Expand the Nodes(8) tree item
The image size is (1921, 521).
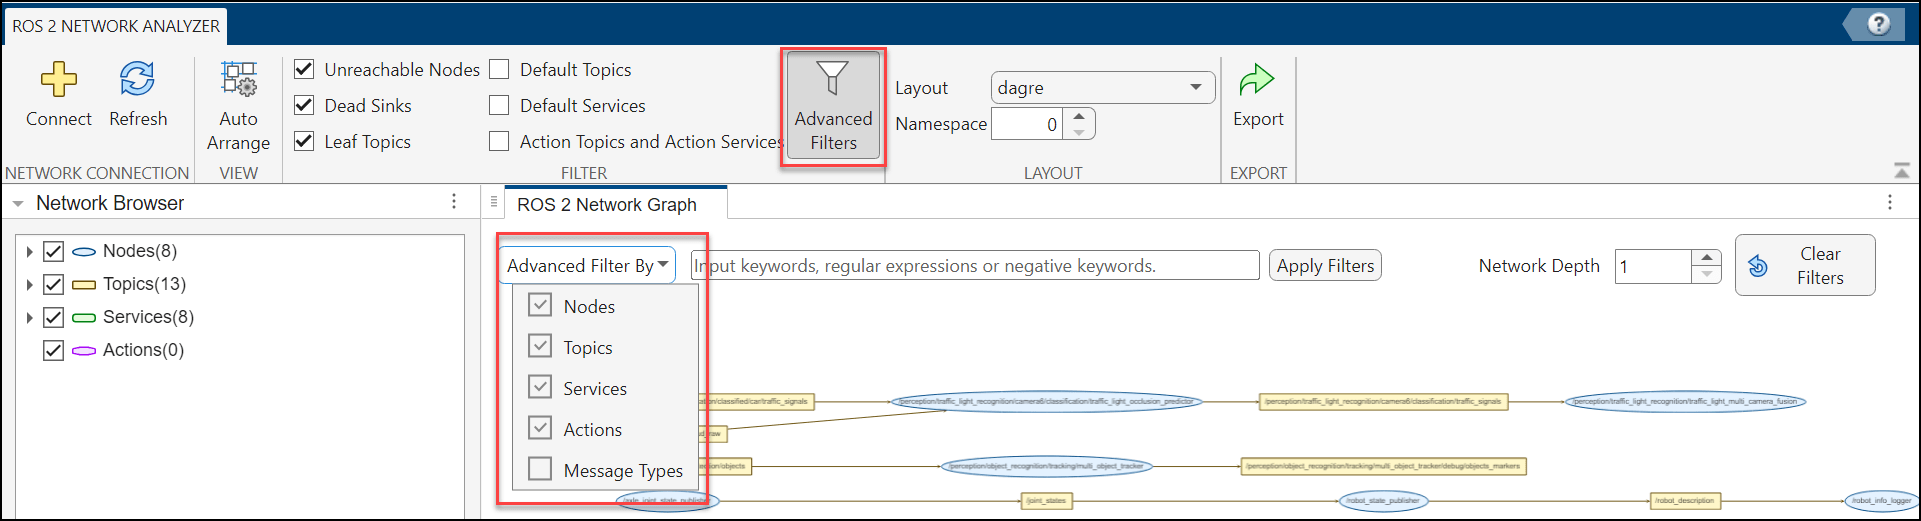pos(29,251)
